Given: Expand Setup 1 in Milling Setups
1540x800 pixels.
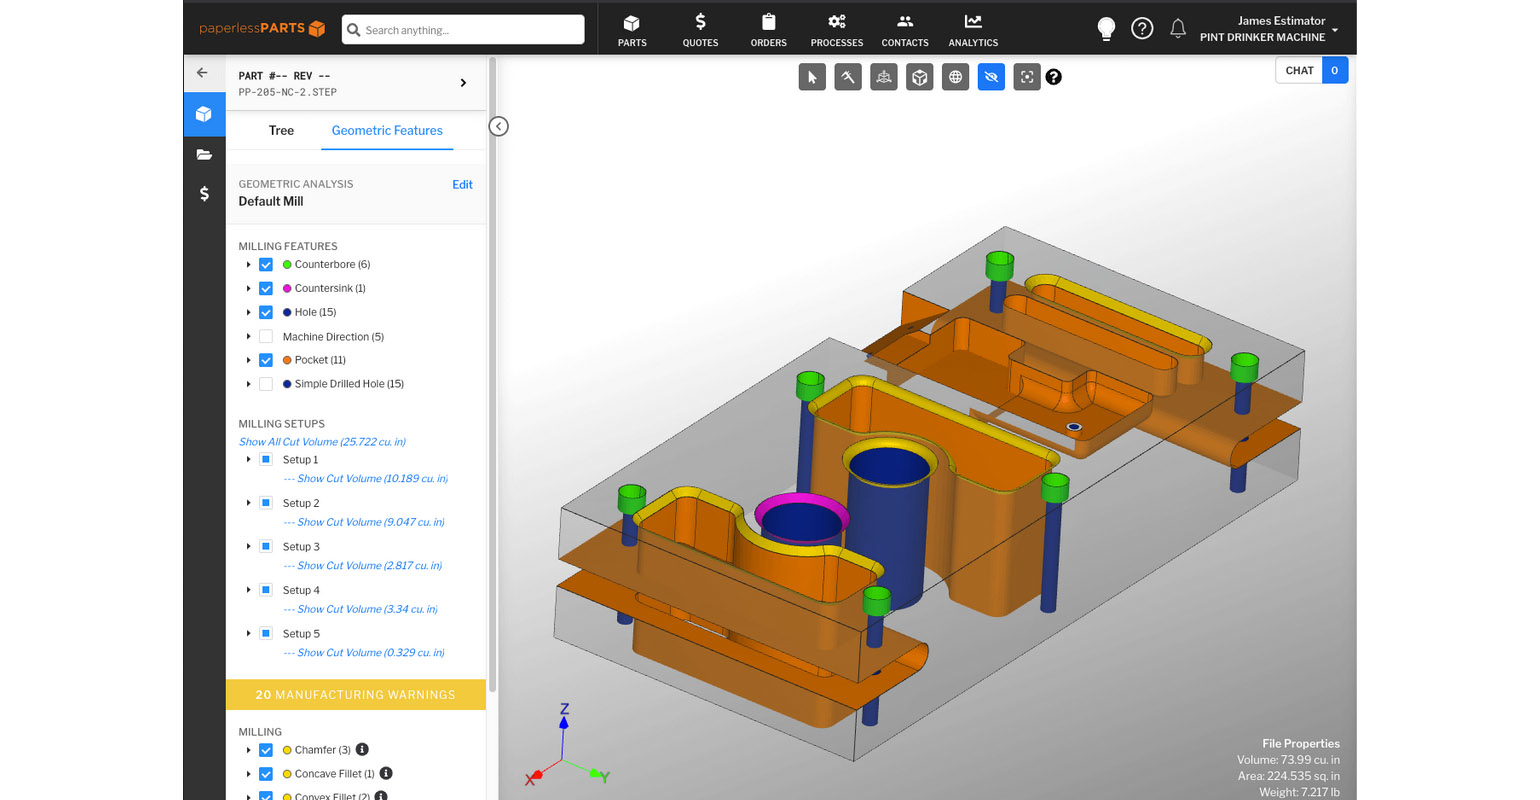Looking at the screenshot, I should 248,459.
